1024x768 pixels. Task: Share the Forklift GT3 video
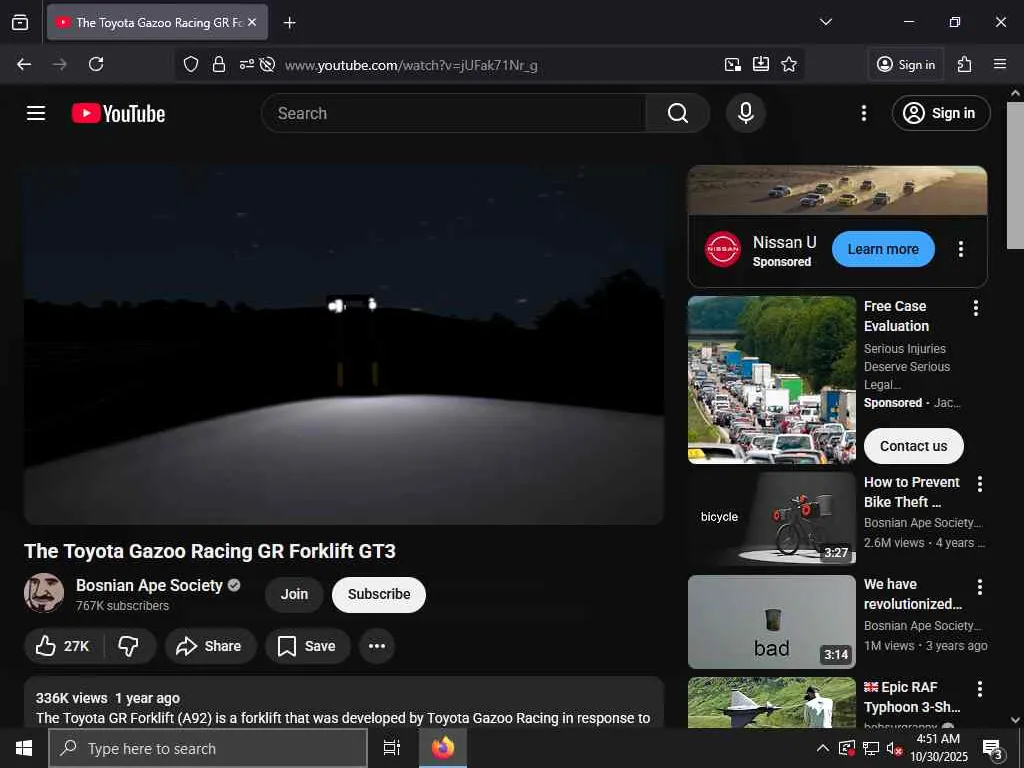click(210, 646)
